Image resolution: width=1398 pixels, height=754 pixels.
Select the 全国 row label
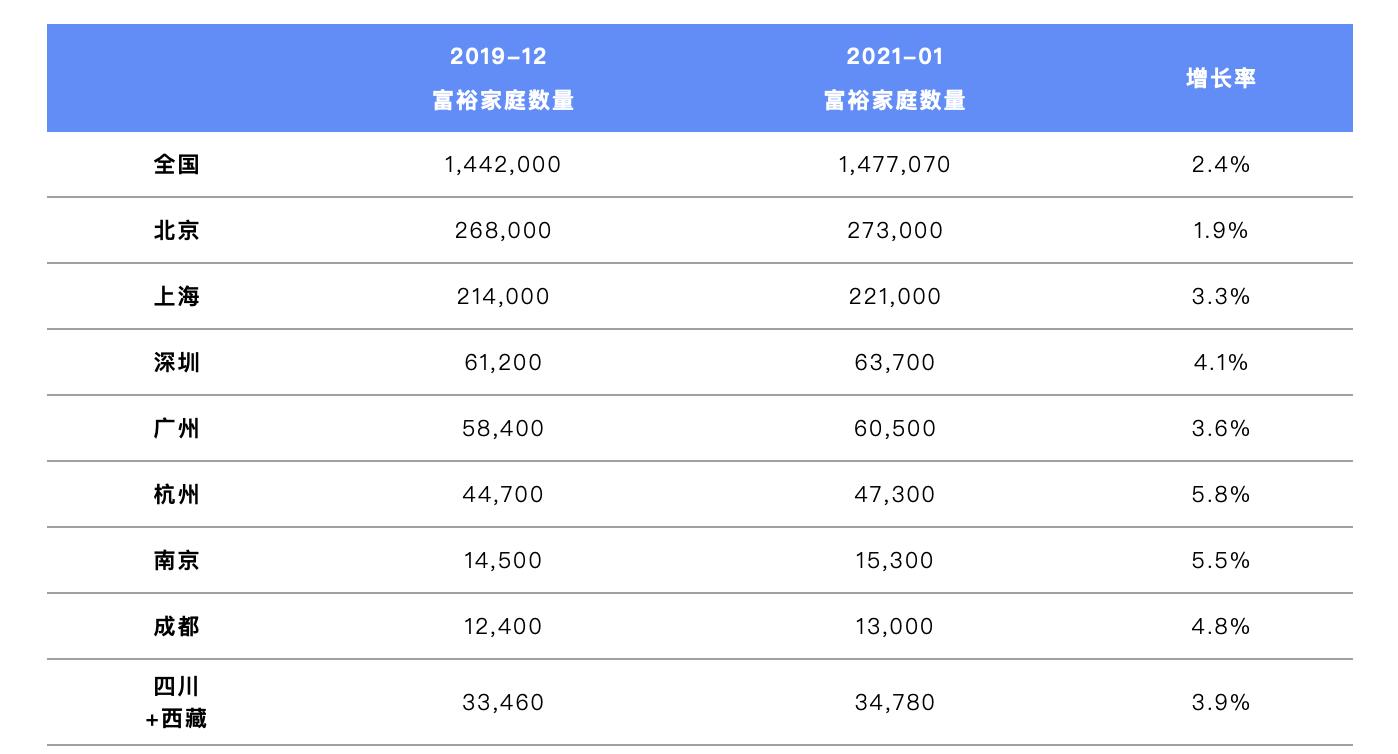[177, 164]
